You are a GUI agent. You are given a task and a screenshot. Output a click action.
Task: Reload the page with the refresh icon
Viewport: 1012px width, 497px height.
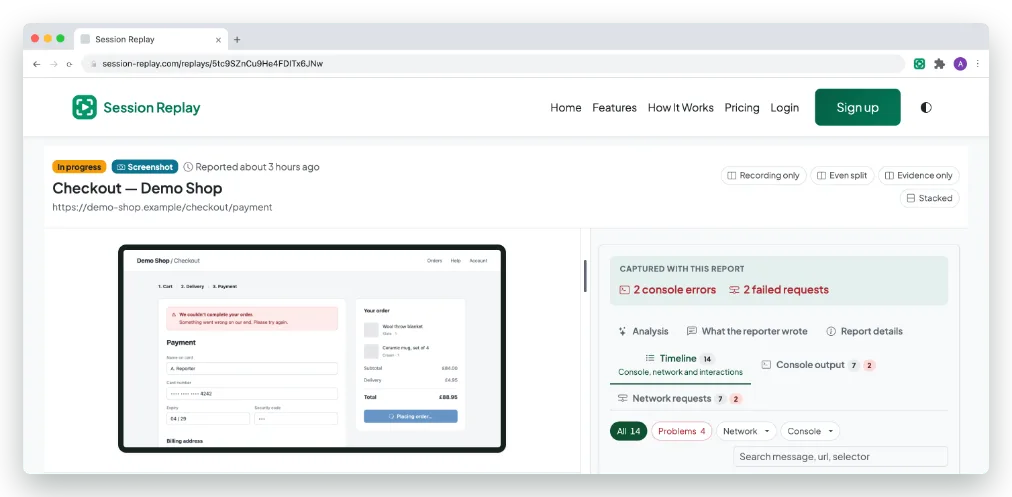click(x=70, y=64)
